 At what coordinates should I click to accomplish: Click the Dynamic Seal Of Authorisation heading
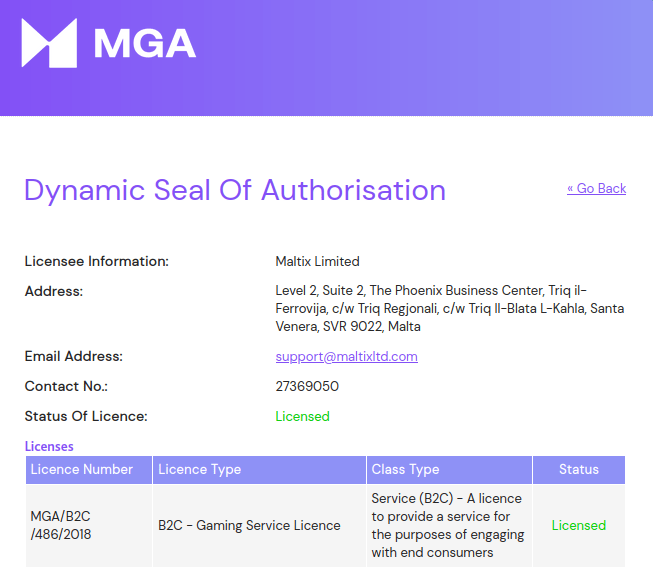(x=235, y=190)
